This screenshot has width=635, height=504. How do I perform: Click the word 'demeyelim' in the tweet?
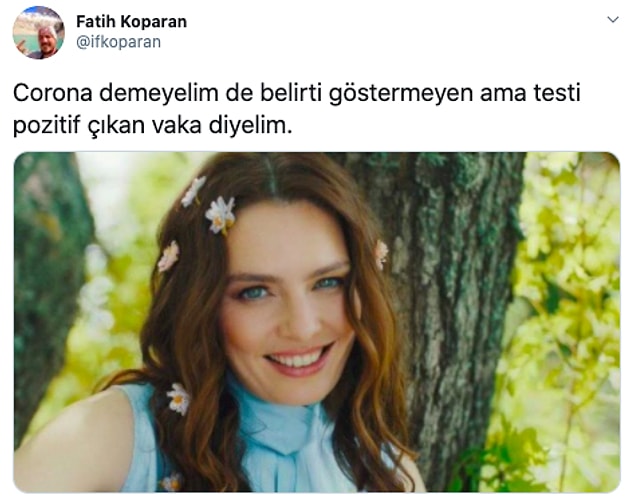(159, 94)
